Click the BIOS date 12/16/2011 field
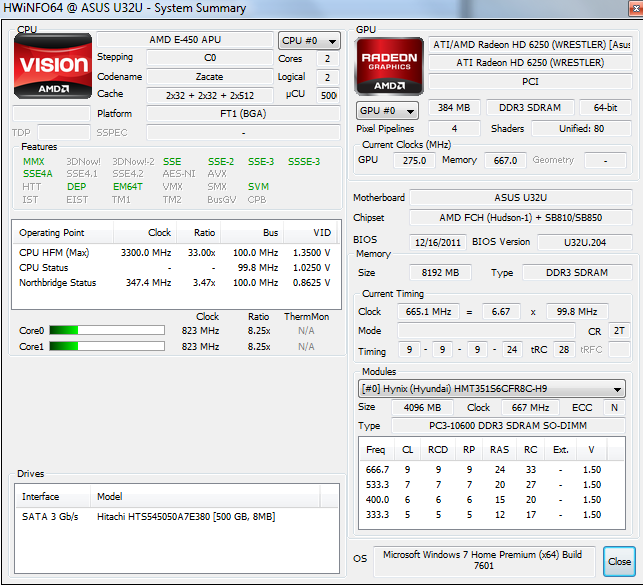The width and height of the screenshot is (643, 585). pyautogui.click(x=438, y=242)
